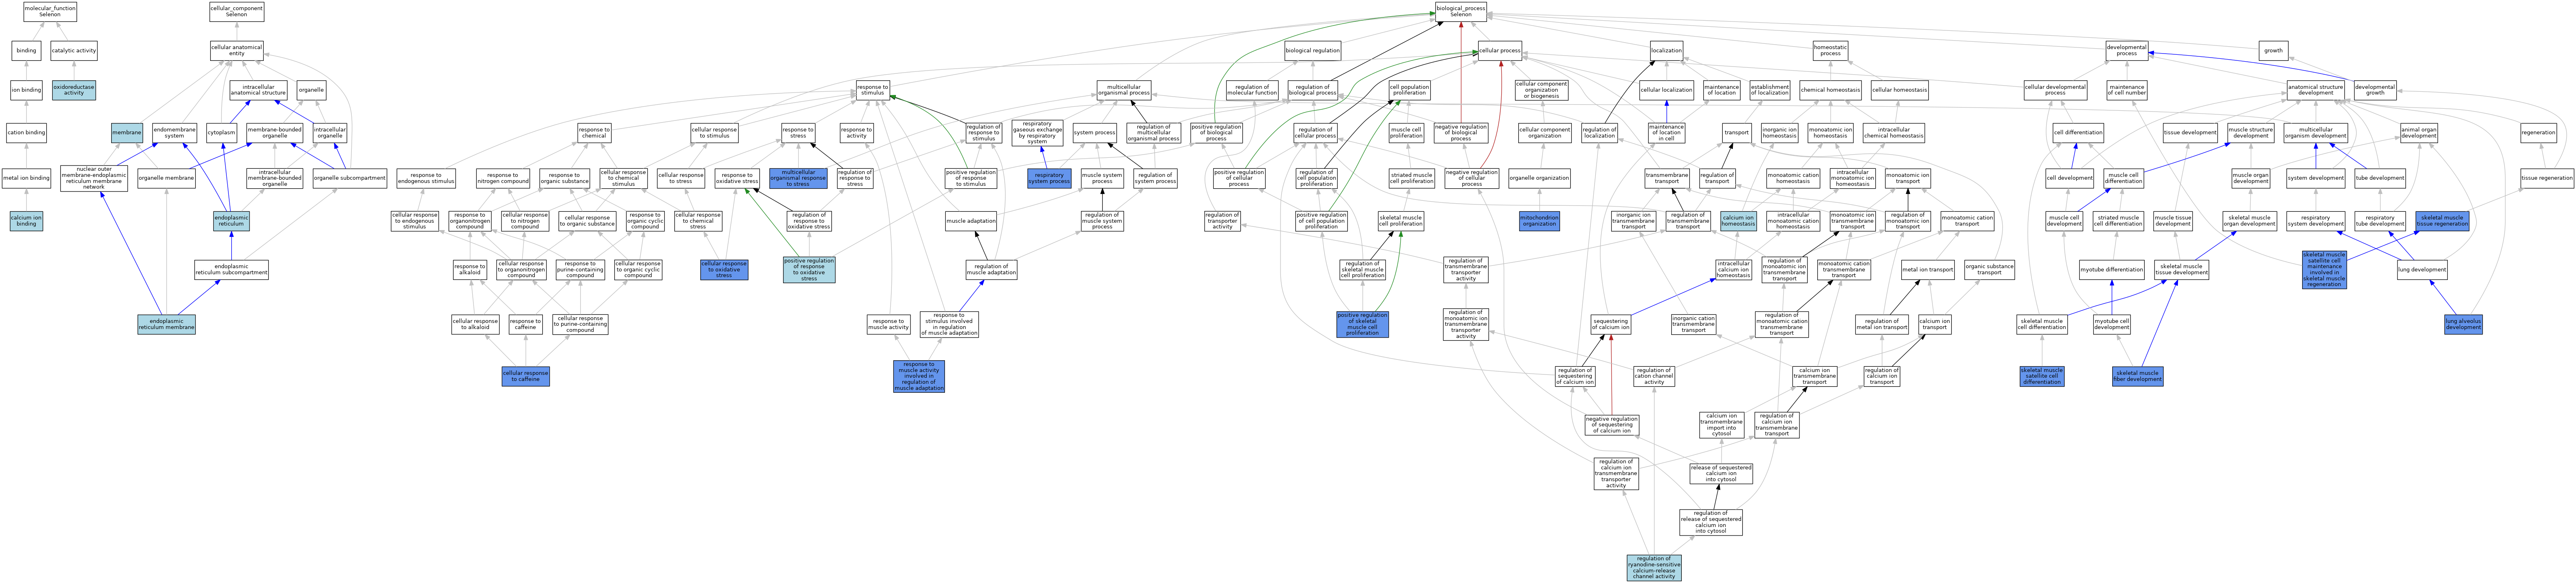Viewport: 2576px width, 583px height.
Task: Click 'positive regulation of response to oxidative stress'
Action: click(809, 270)
